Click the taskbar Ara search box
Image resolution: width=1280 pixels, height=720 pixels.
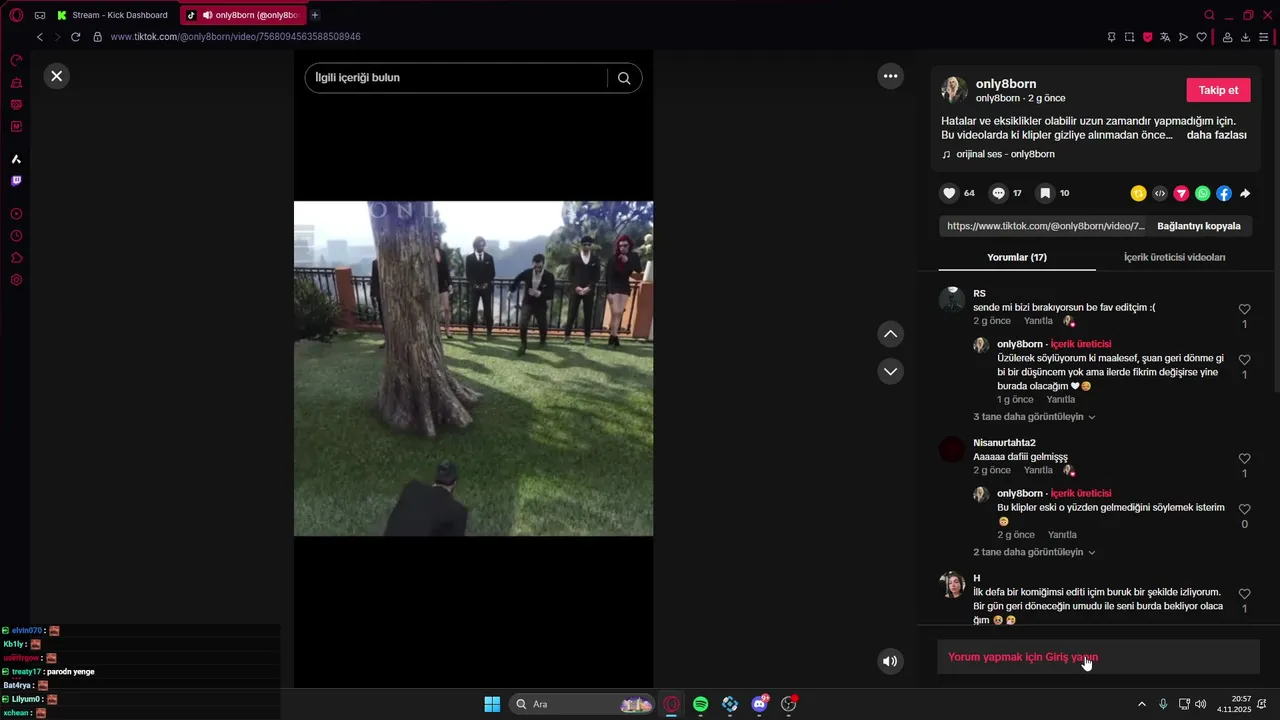583,704
